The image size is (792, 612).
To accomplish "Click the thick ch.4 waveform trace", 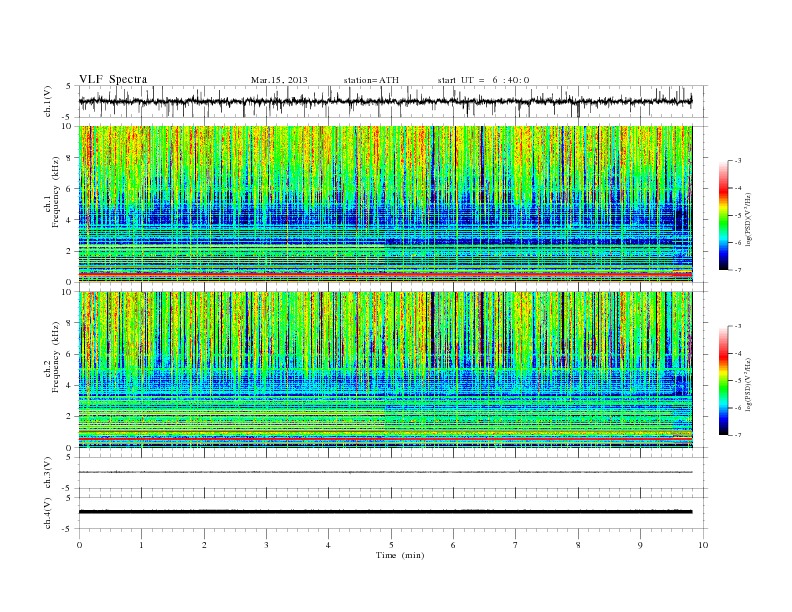I will [385, 512].
